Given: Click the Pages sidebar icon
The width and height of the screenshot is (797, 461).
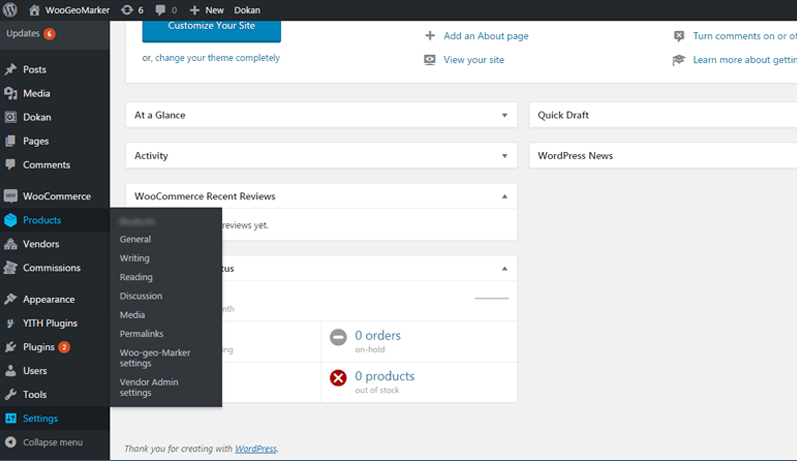Looking at the screenshot, I should 11,141.
